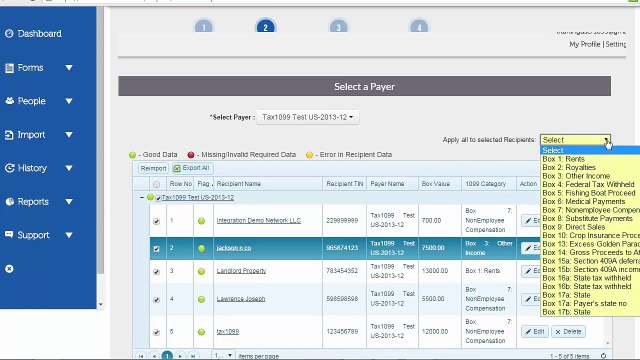Choose Box 2: Royalties option
This screenshot has width=640, height=360.
(x=590, y=167)
